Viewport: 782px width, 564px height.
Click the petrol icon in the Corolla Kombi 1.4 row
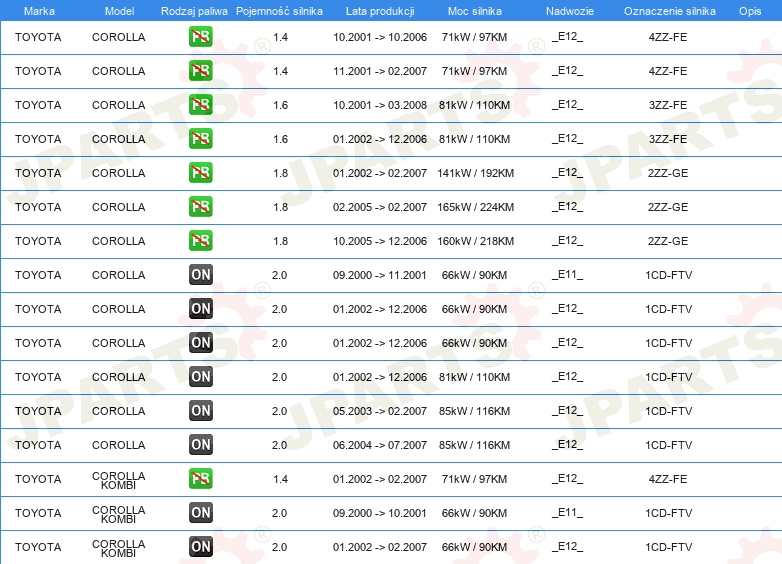201,478
